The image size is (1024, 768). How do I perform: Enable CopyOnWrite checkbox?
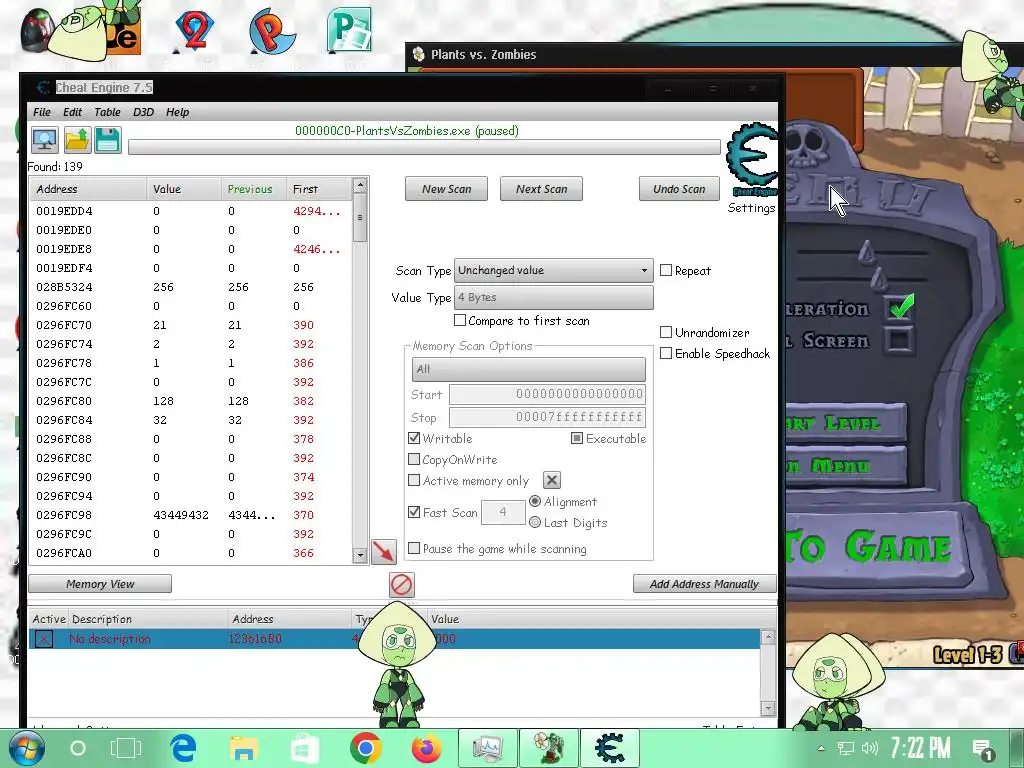click(x=414, y=459)
